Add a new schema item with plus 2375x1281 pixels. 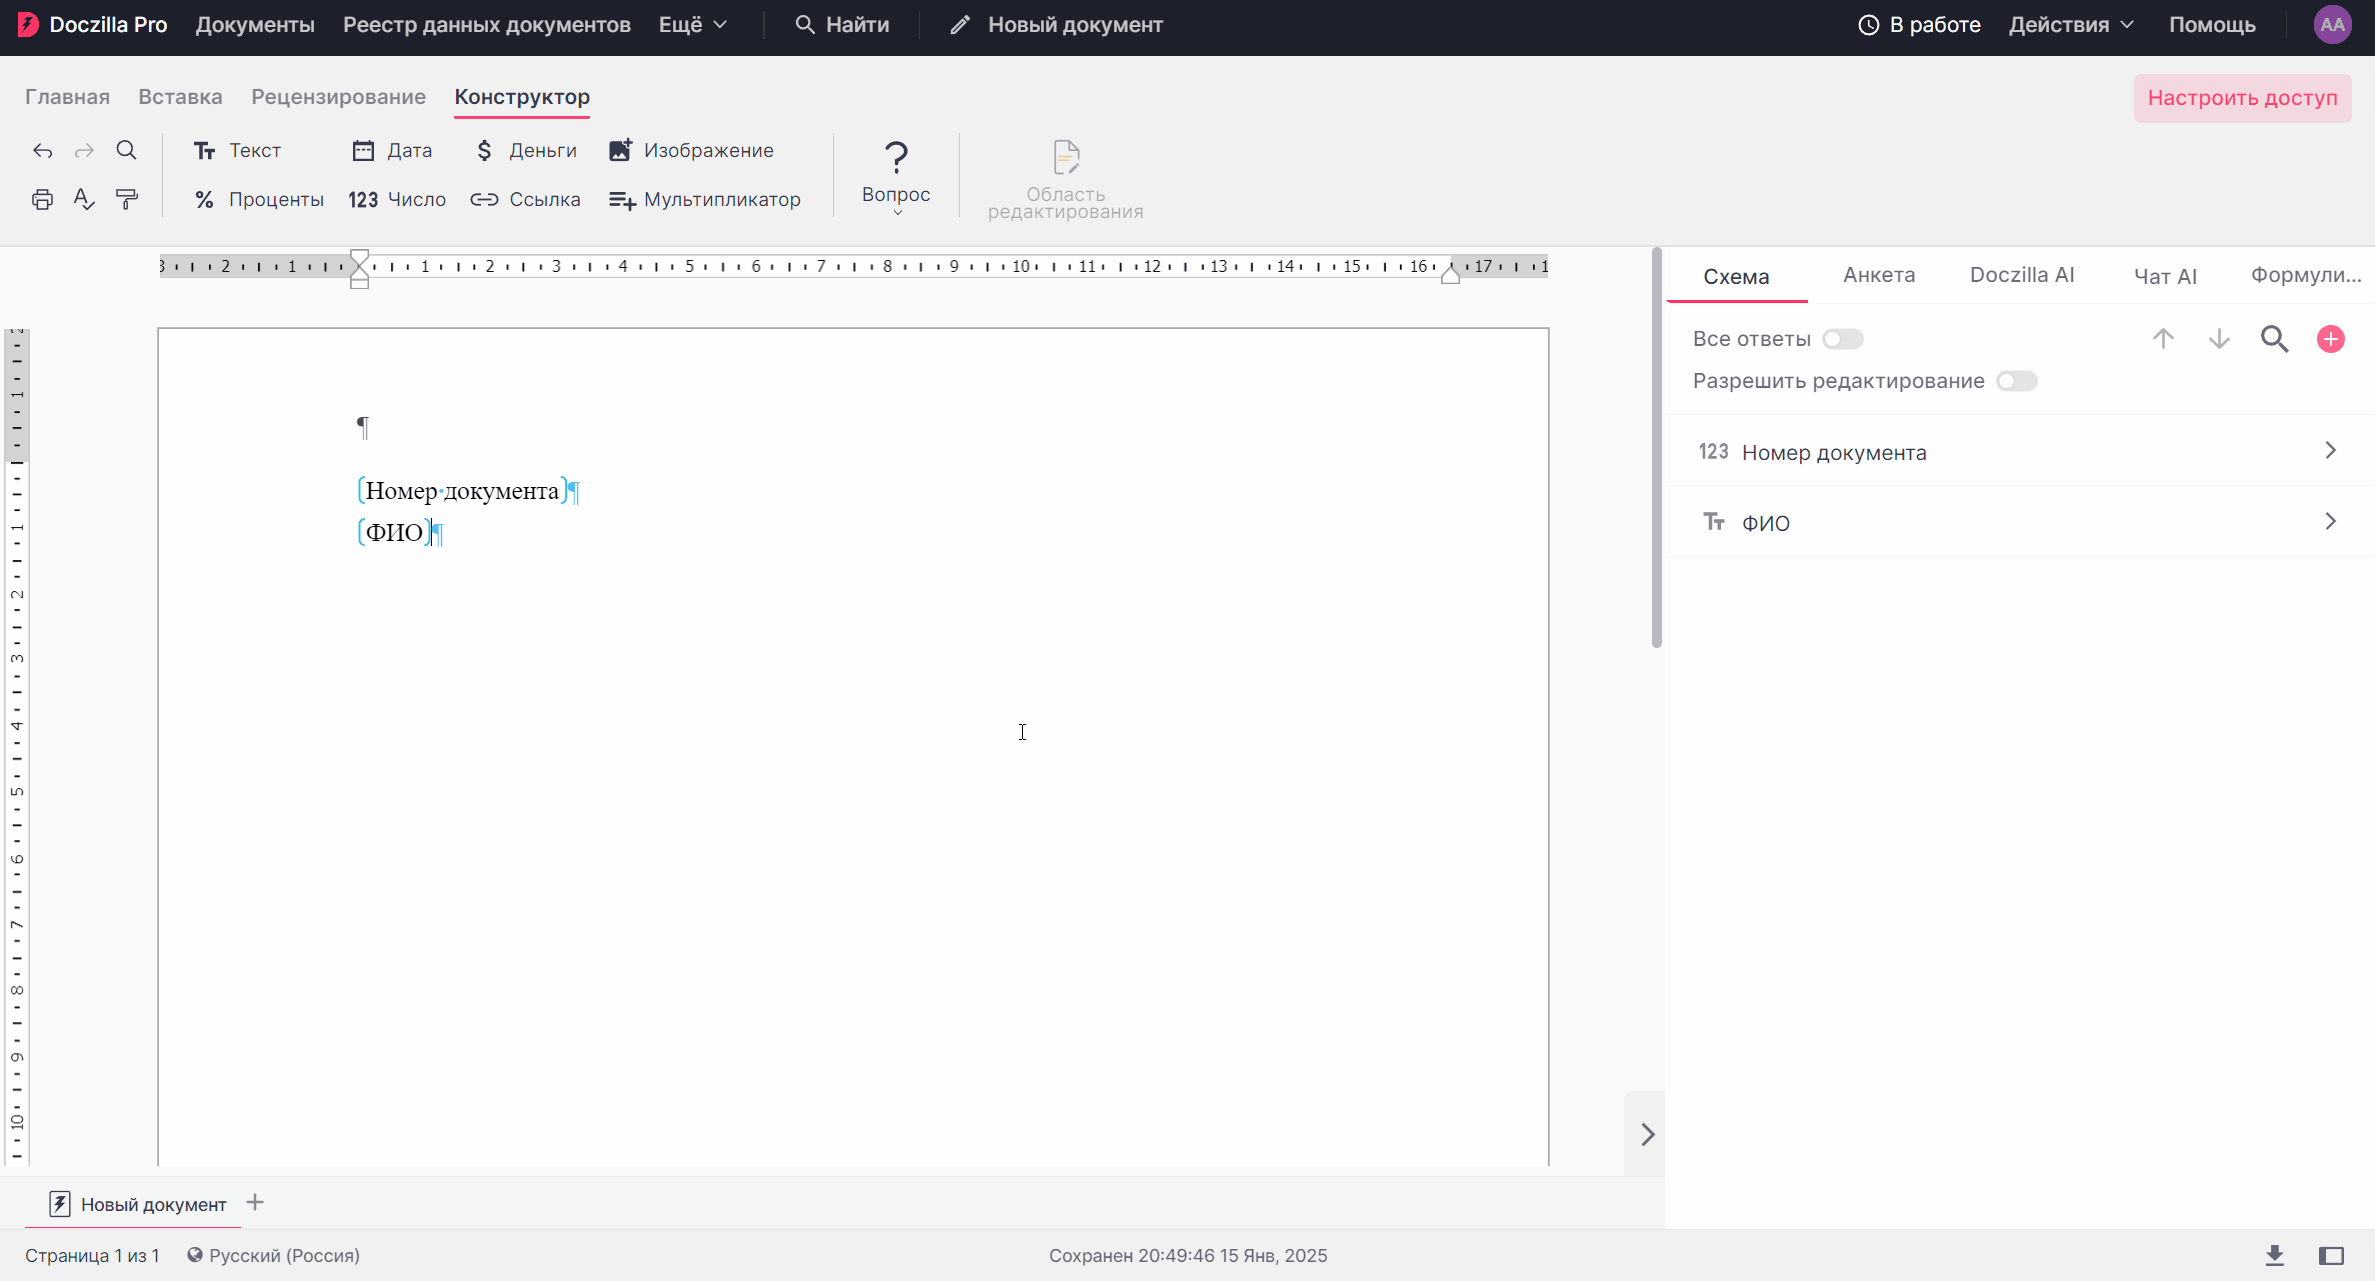2331,339
